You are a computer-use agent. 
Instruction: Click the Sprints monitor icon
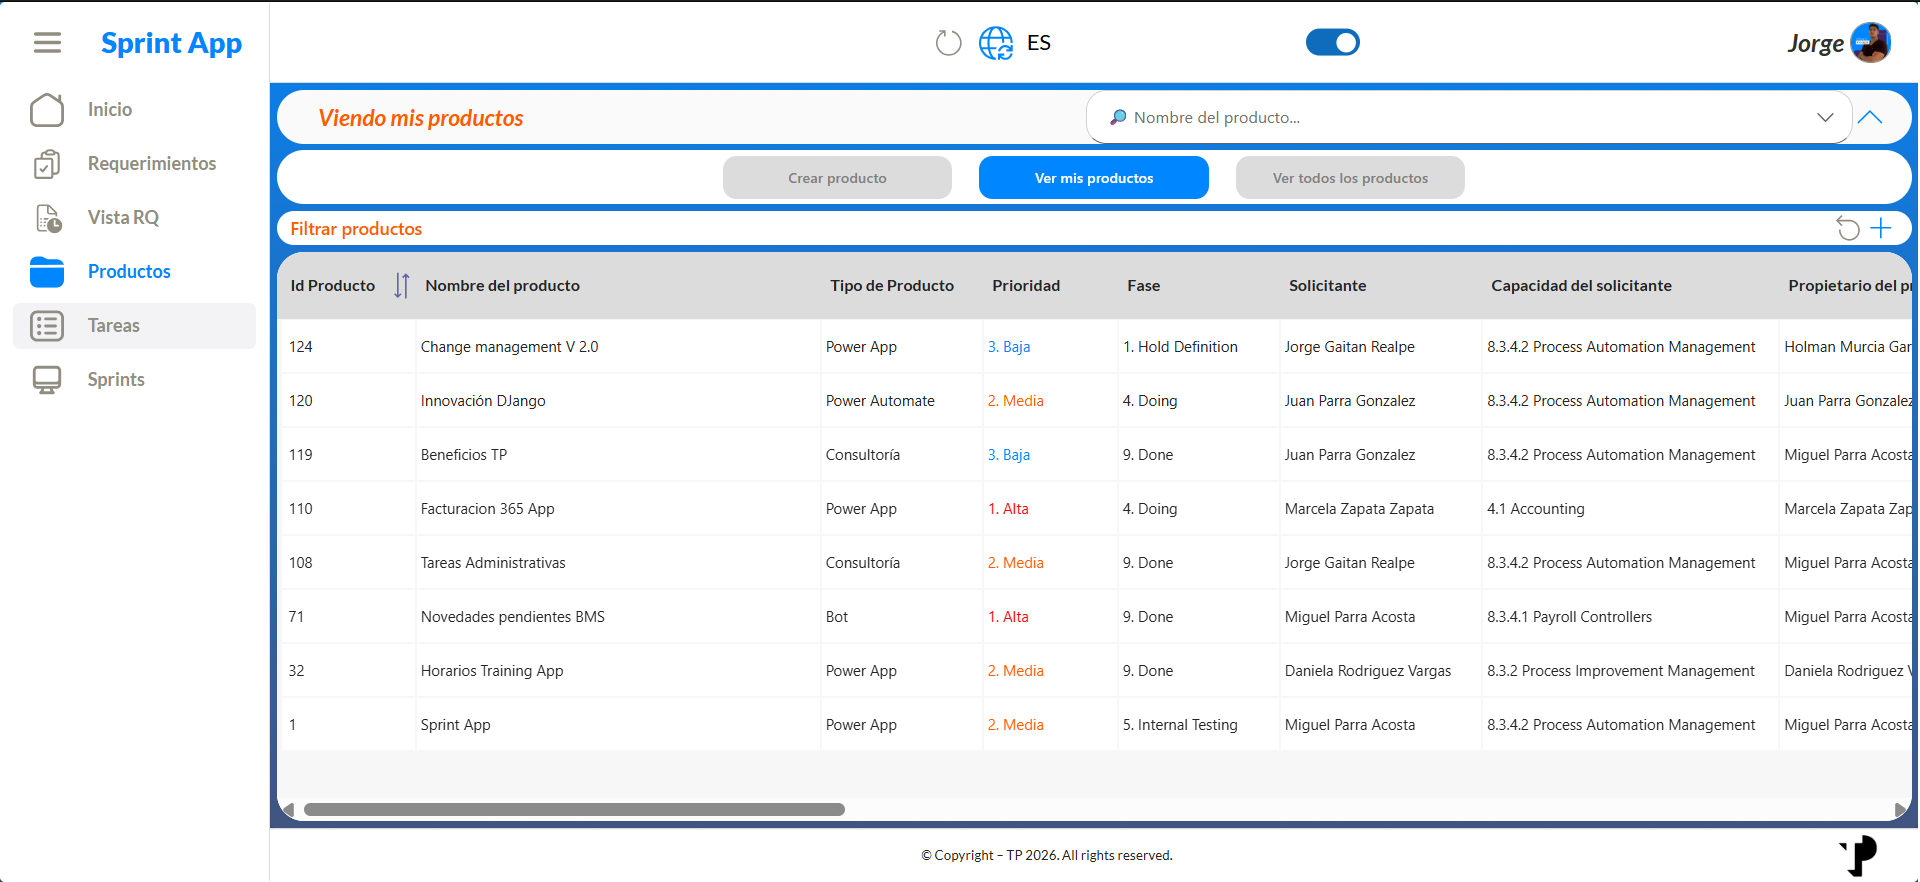click(47, 380)
